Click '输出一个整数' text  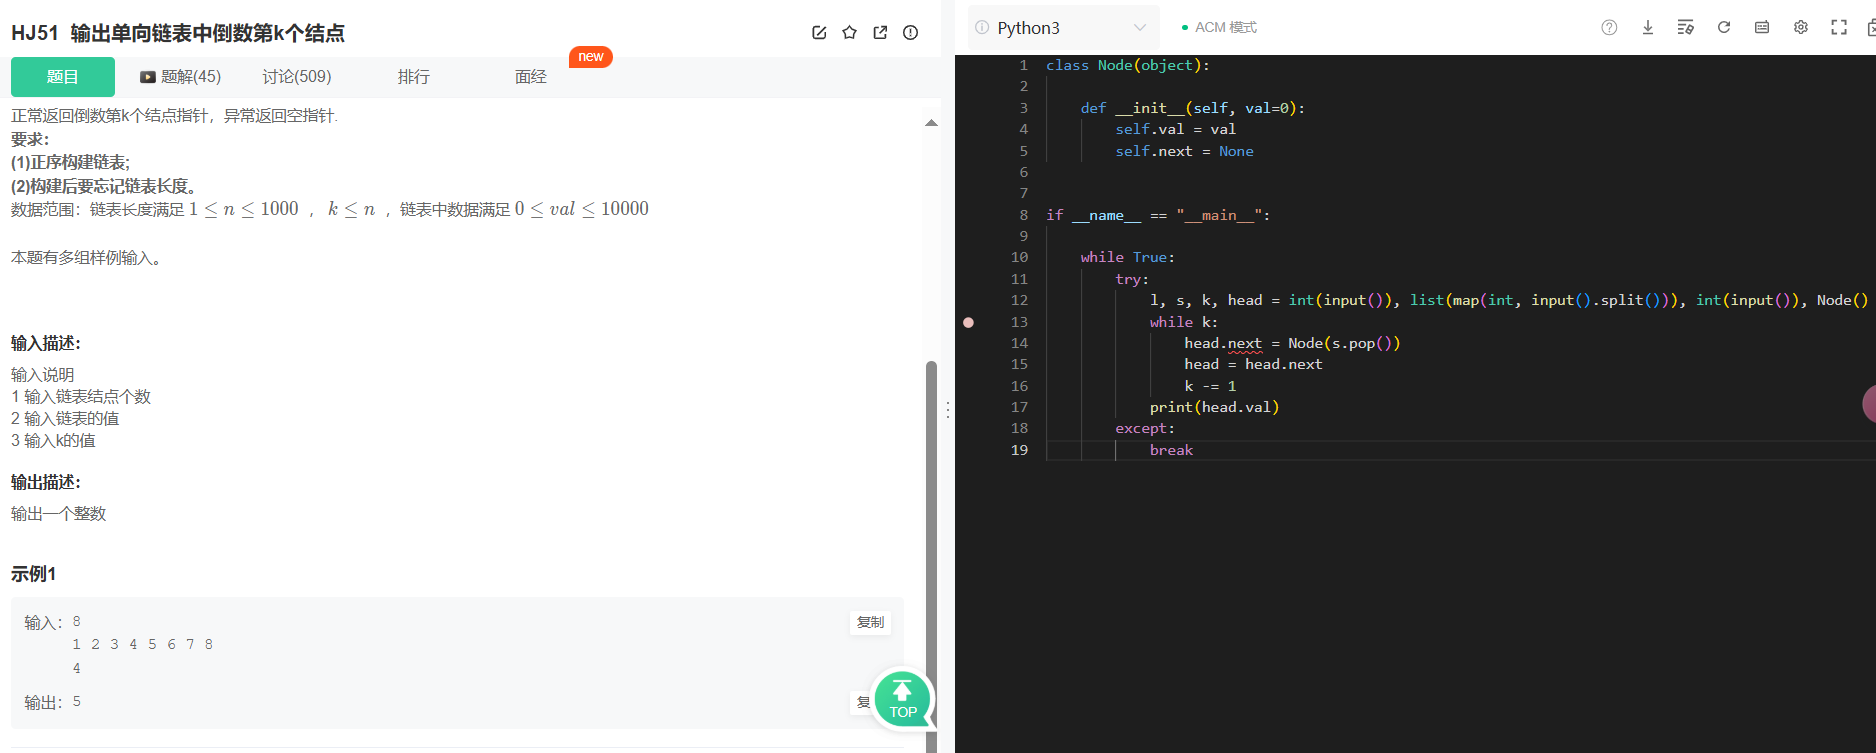(58, 514)
